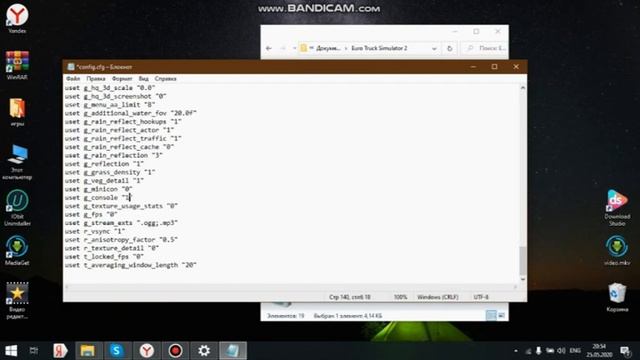The height and width of the screenshot is (360, 640).
Task: Click the back arrow in Explorer window
Action: (269, 48)
